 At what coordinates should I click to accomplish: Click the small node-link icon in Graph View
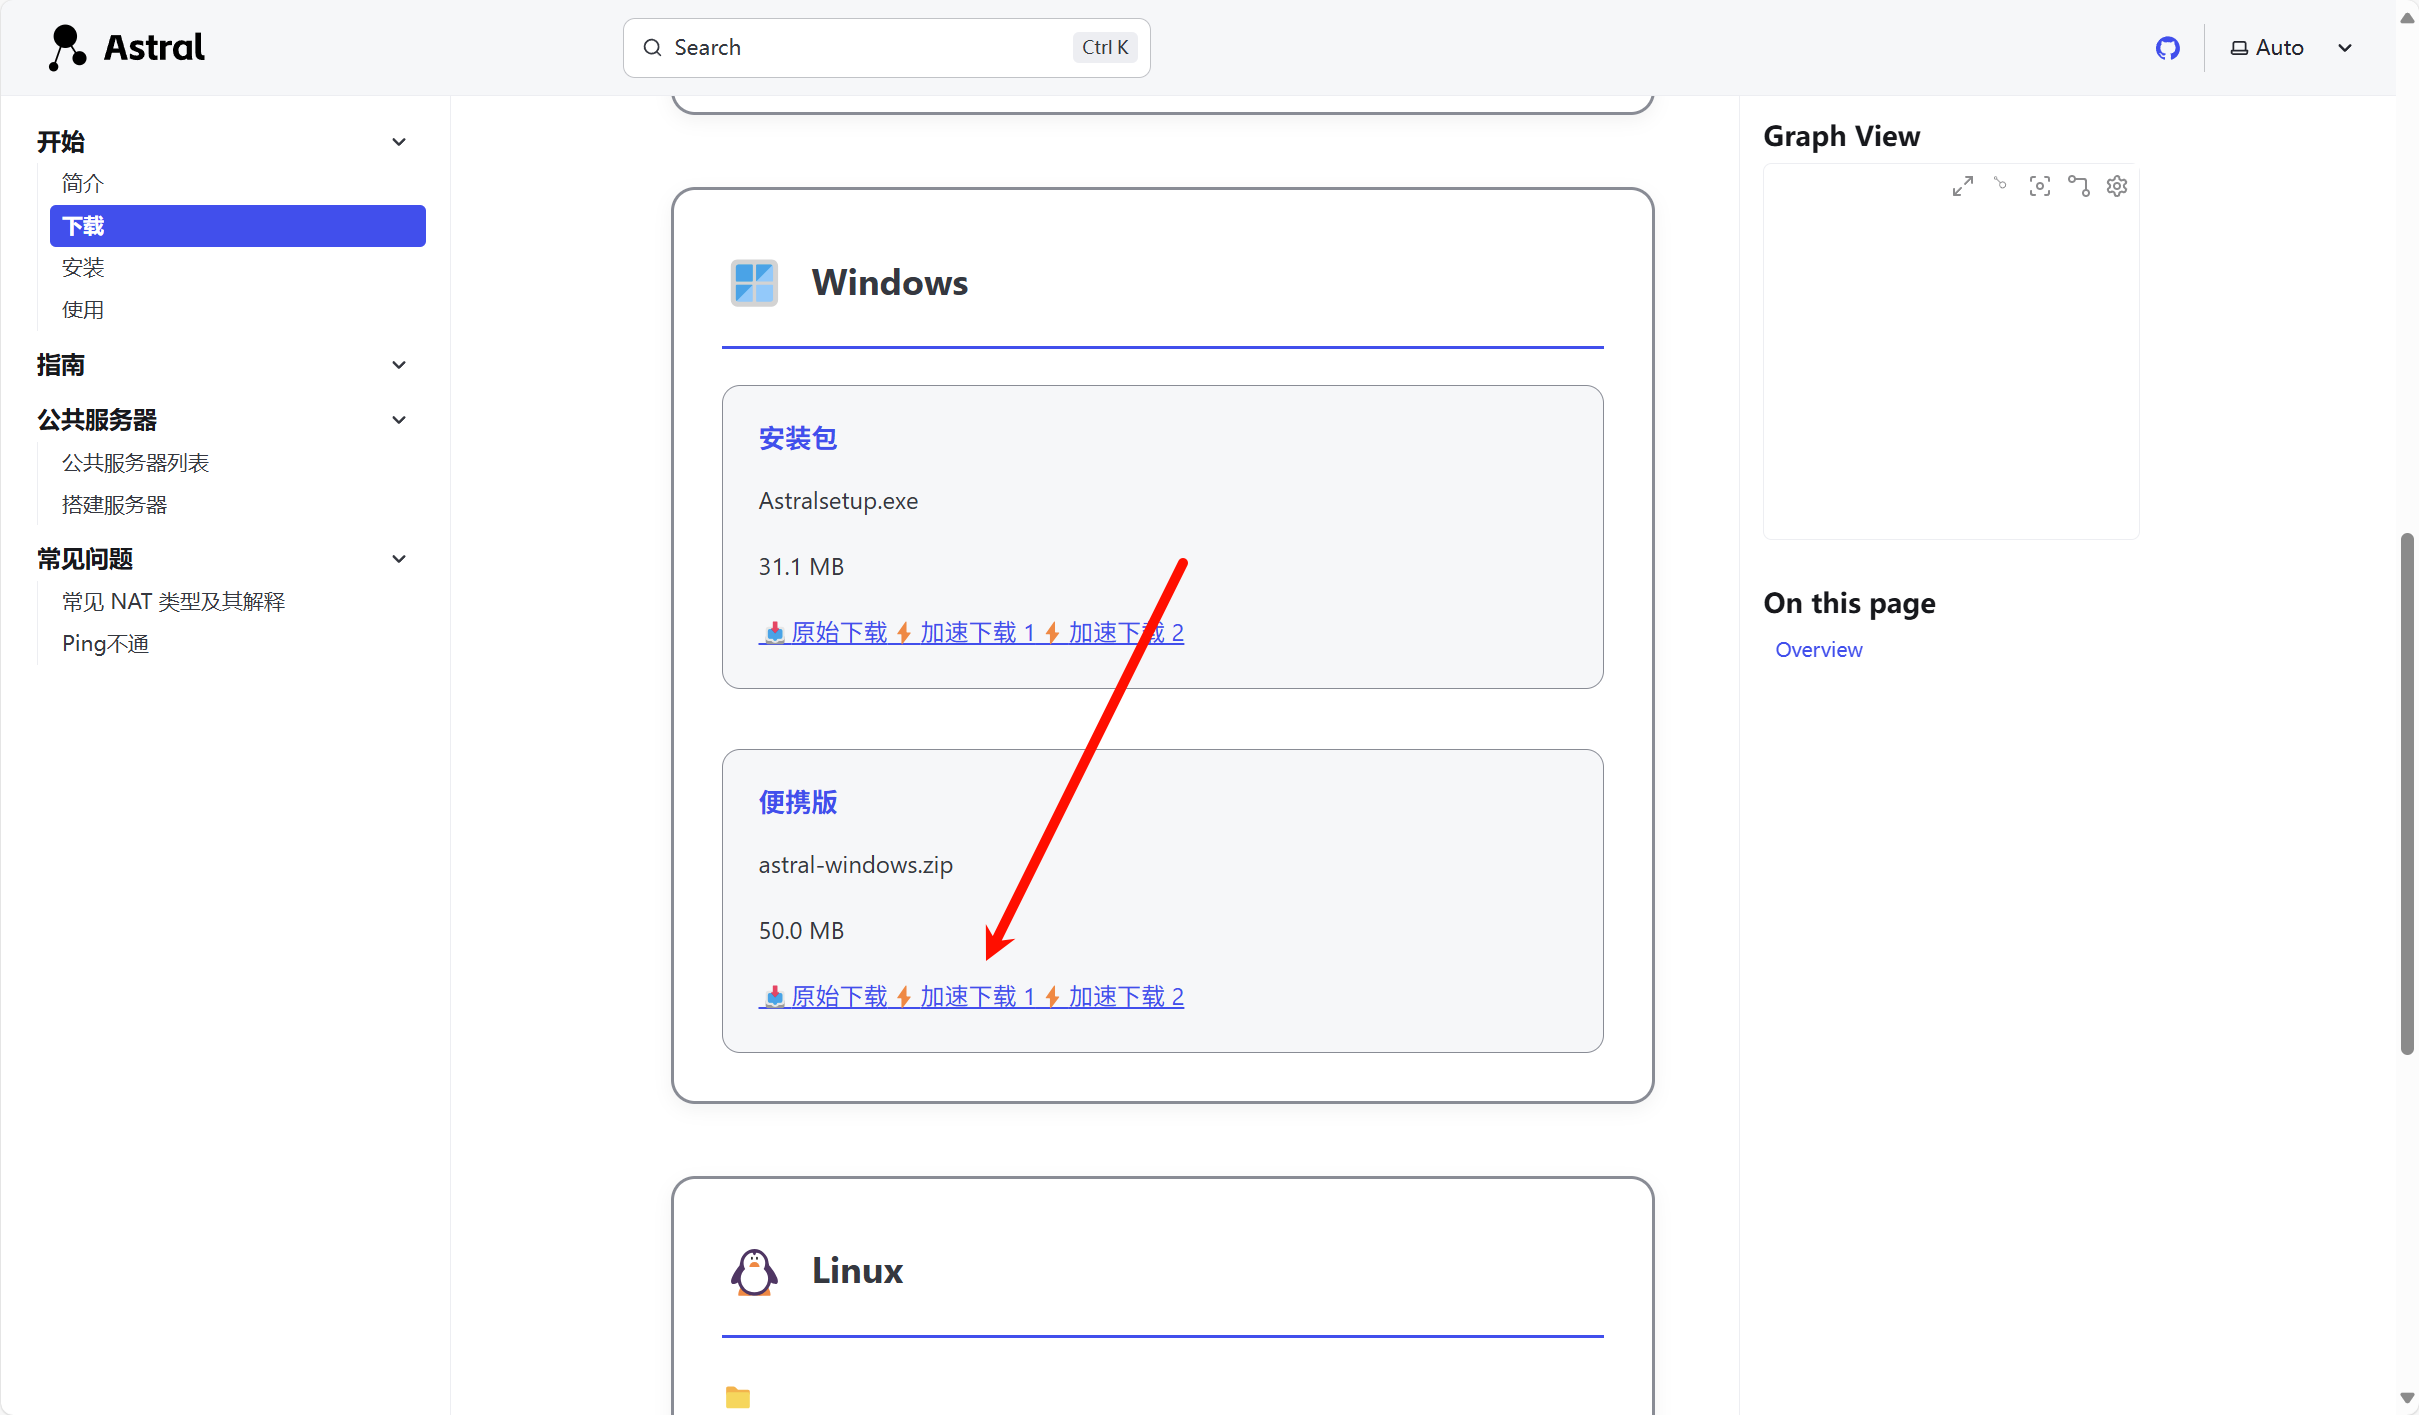pos(2000,184)
